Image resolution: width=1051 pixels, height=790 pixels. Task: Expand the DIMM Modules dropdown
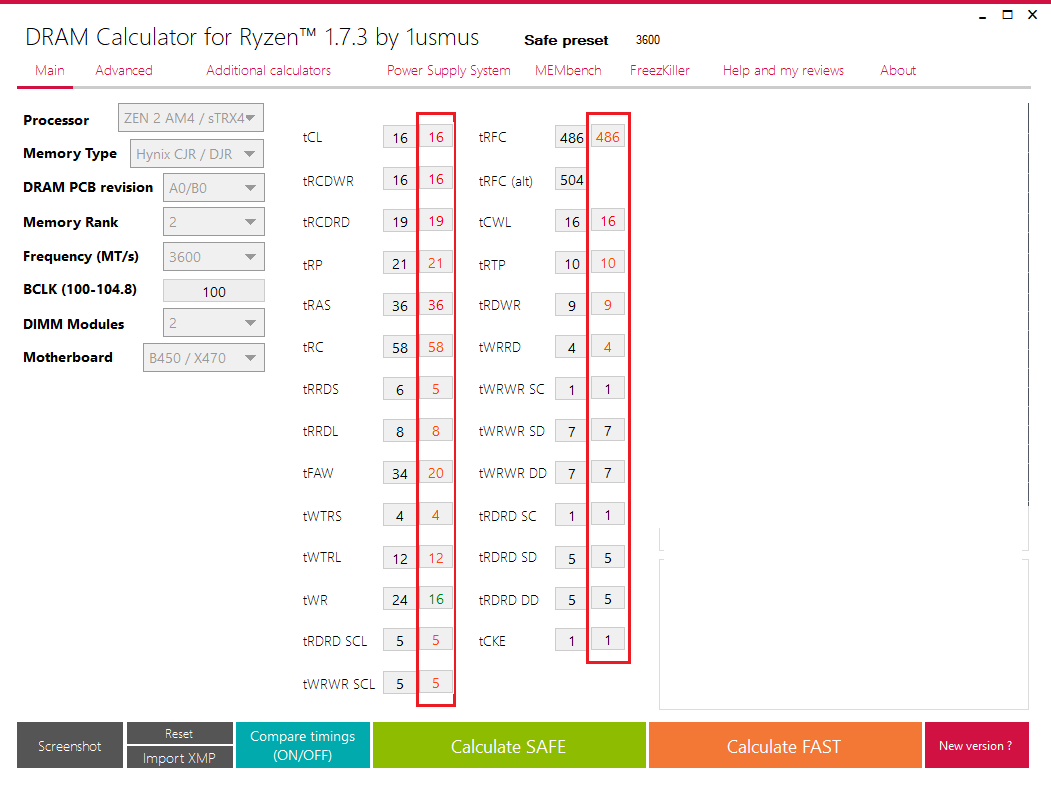(214, 323)
